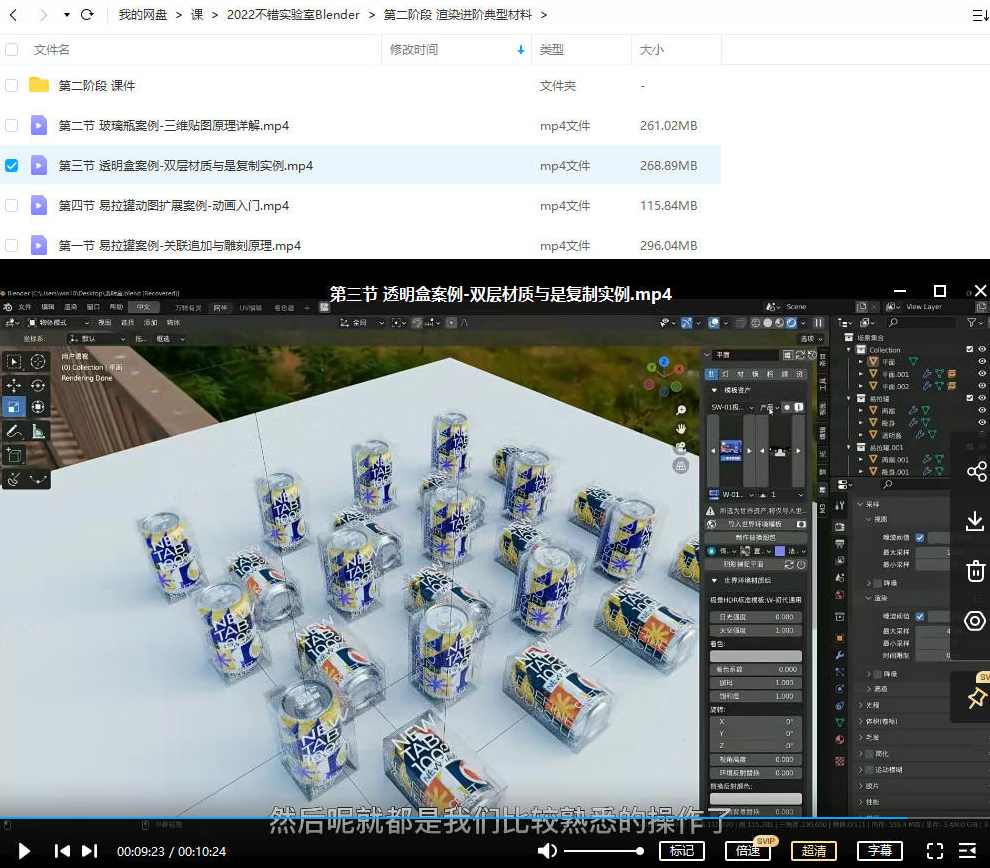Image resolution: width=990 pixels, height=868 pixels.
Task: Select Blender's Move tool in the toolbar
Action: point(14,383)
